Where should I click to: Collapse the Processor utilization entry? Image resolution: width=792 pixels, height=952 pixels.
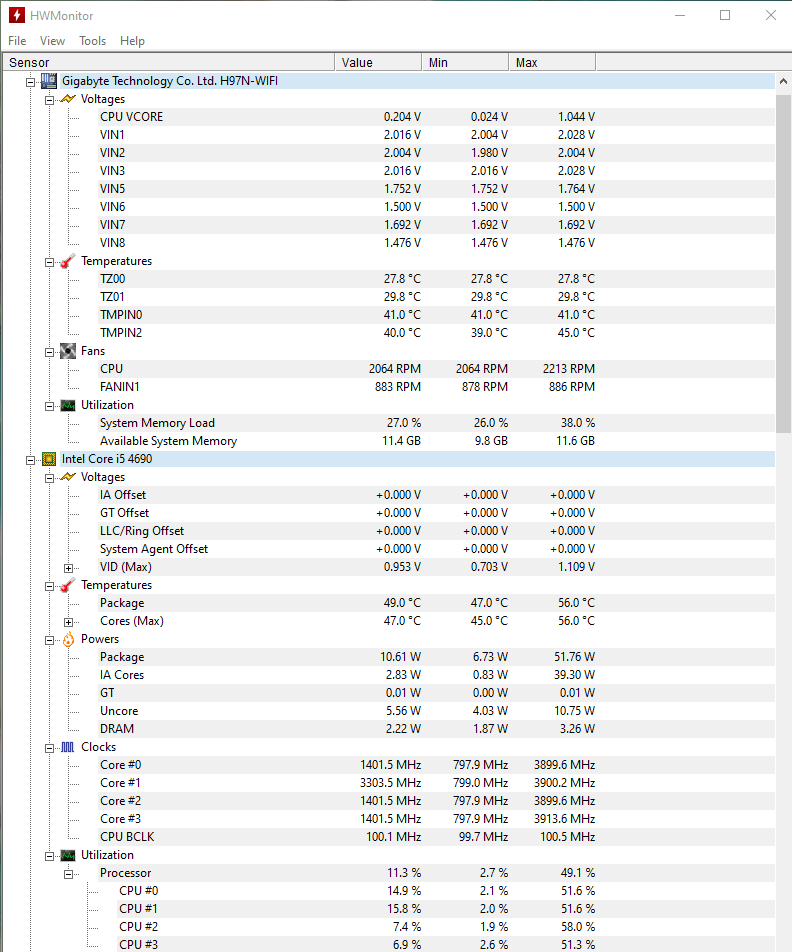click(x=69, y=874)
